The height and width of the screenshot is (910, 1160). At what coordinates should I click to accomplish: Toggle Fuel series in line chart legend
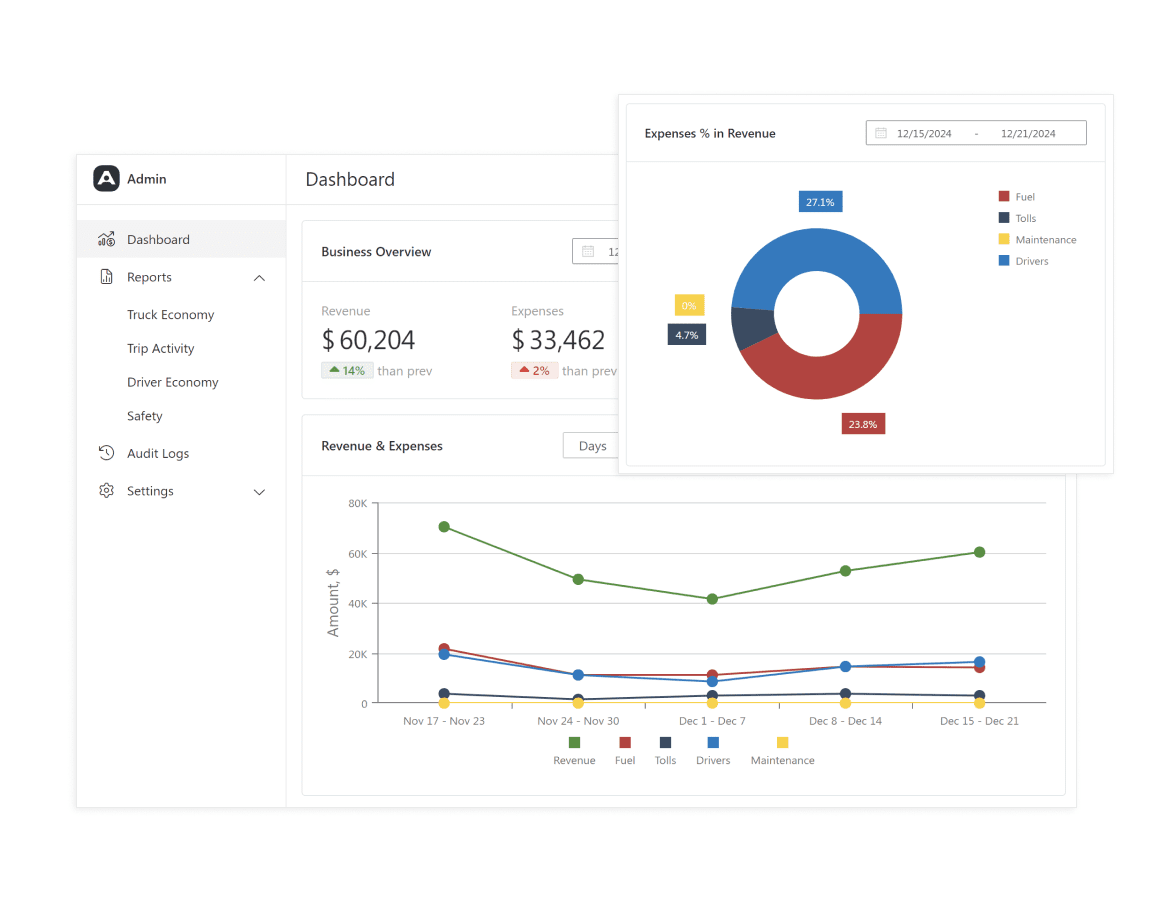(624, 751)
